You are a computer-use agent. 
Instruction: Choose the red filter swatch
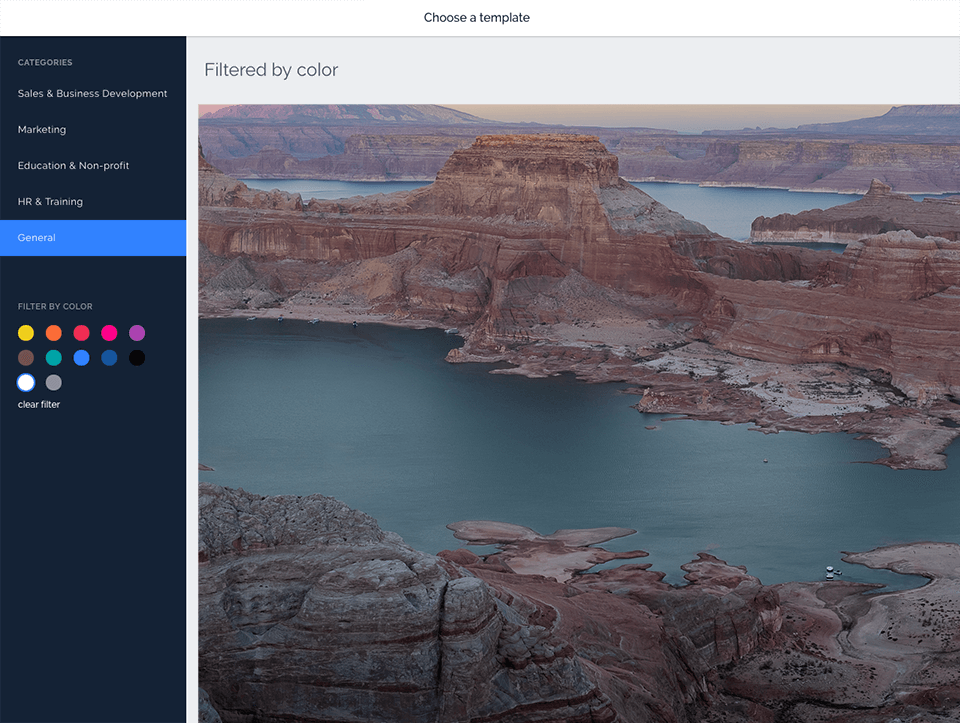[81, 332]
